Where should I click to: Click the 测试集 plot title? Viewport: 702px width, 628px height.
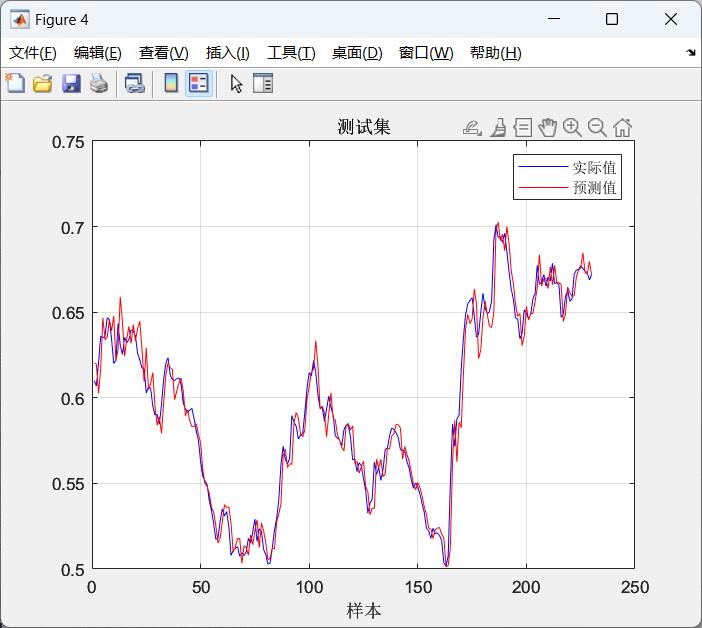363,127
